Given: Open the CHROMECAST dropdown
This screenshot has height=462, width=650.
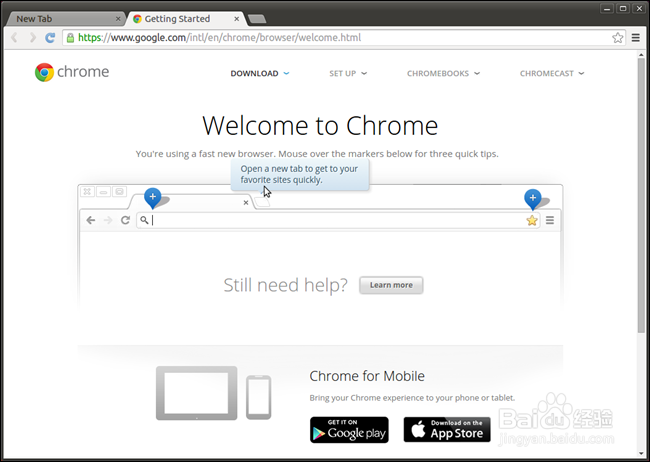Looking at the screenshot, I should pos(552,73).
